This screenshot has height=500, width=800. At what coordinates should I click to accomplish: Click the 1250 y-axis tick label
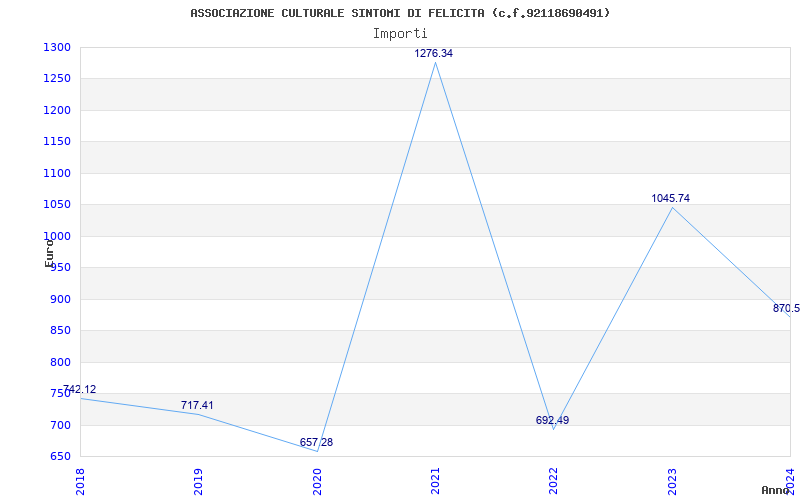coord(57,79)
